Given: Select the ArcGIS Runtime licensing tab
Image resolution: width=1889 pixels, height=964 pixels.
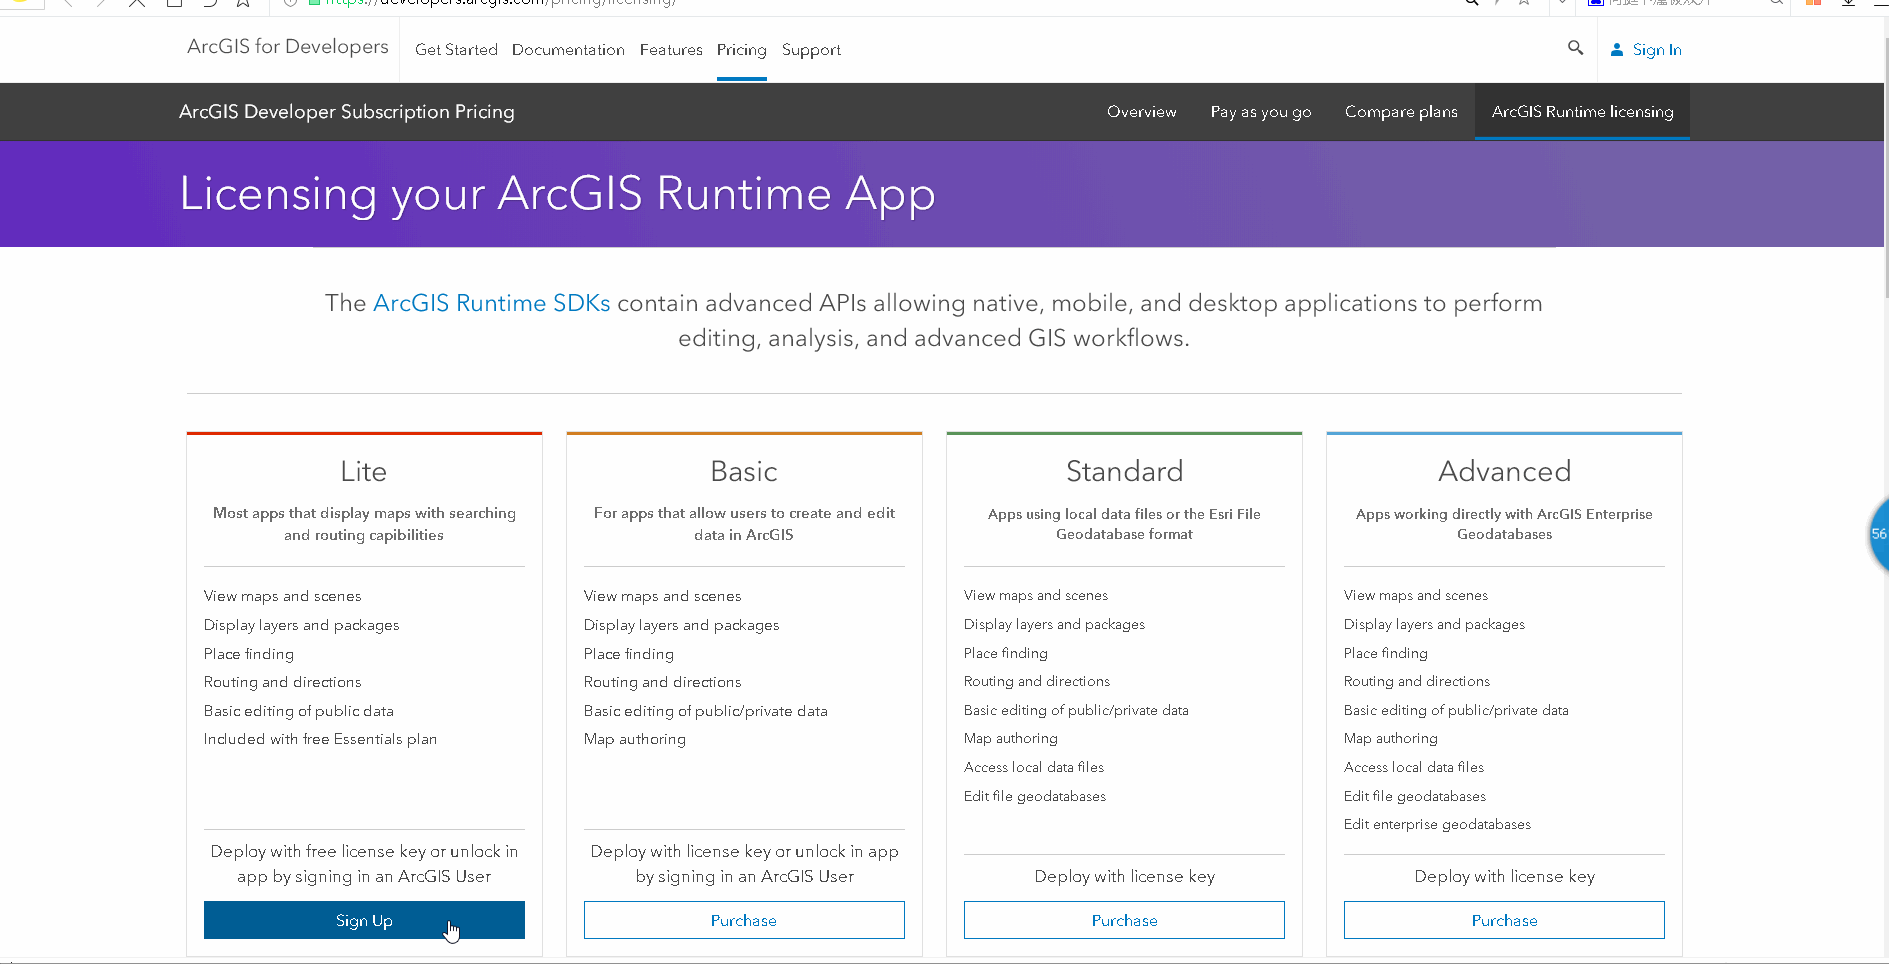Looking at the screenshot, I should 1582,111.
